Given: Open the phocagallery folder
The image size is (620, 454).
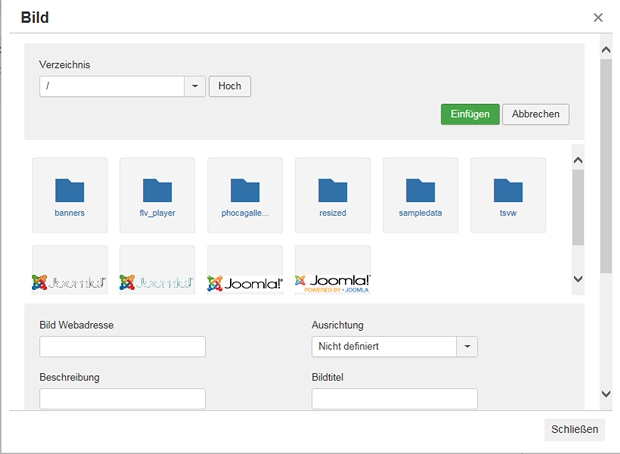Looking at the screenshot, I should click(x=245, y=194).
